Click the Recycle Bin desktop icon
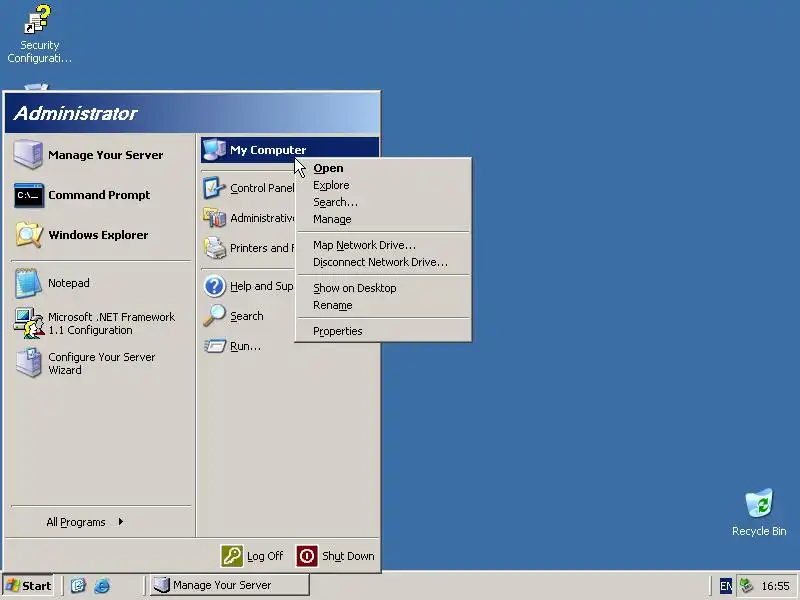The image size is (800, 600). tap(759, 503)
